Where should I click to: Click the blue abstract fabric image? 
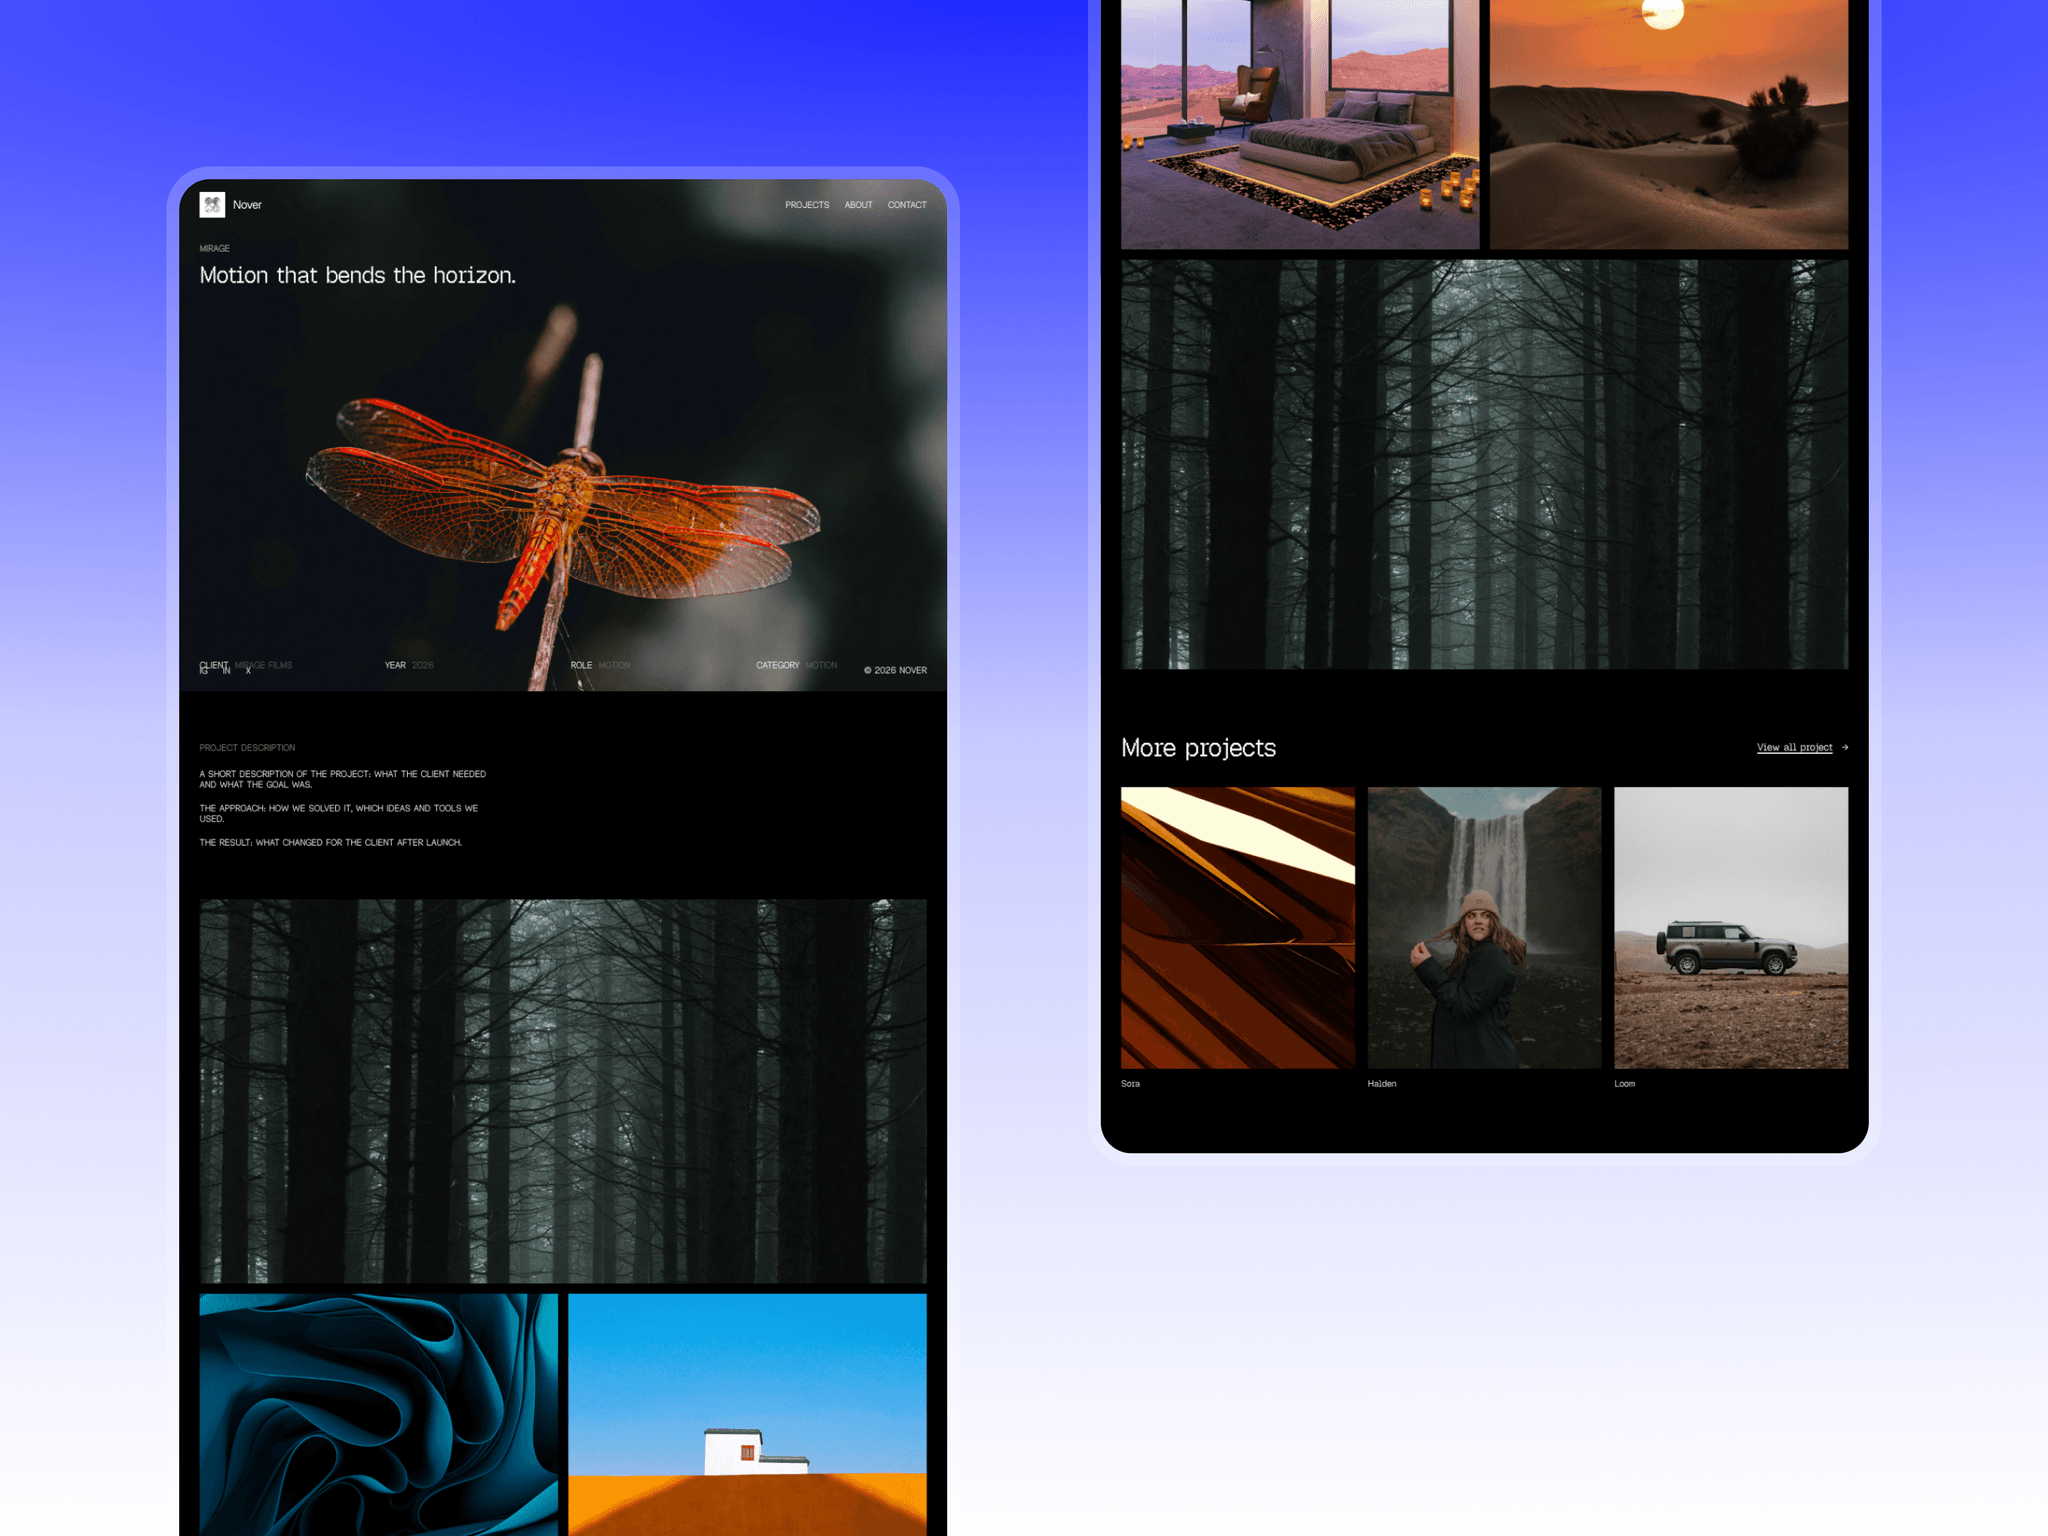point(379,1414)
